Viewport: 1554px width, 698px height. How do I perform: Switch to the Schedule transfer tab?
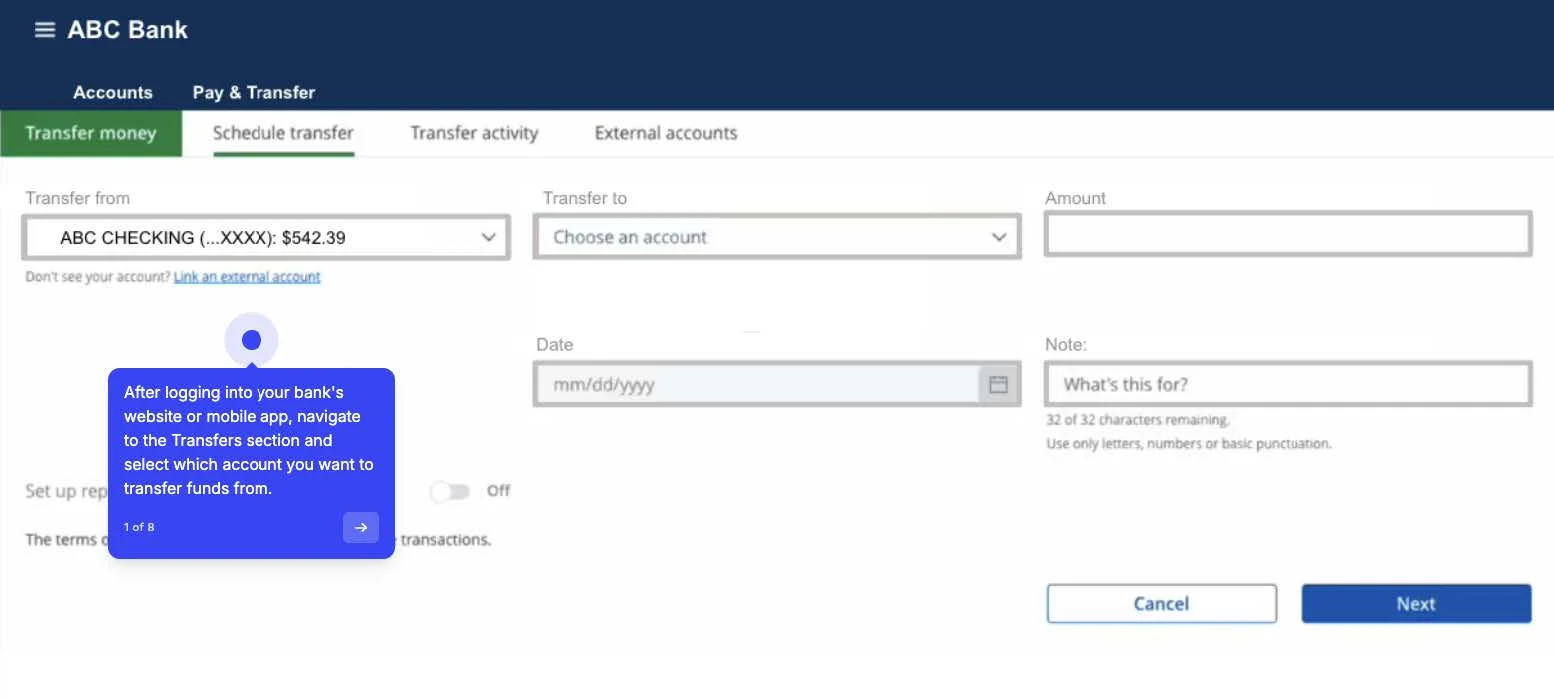click(283, 133)
